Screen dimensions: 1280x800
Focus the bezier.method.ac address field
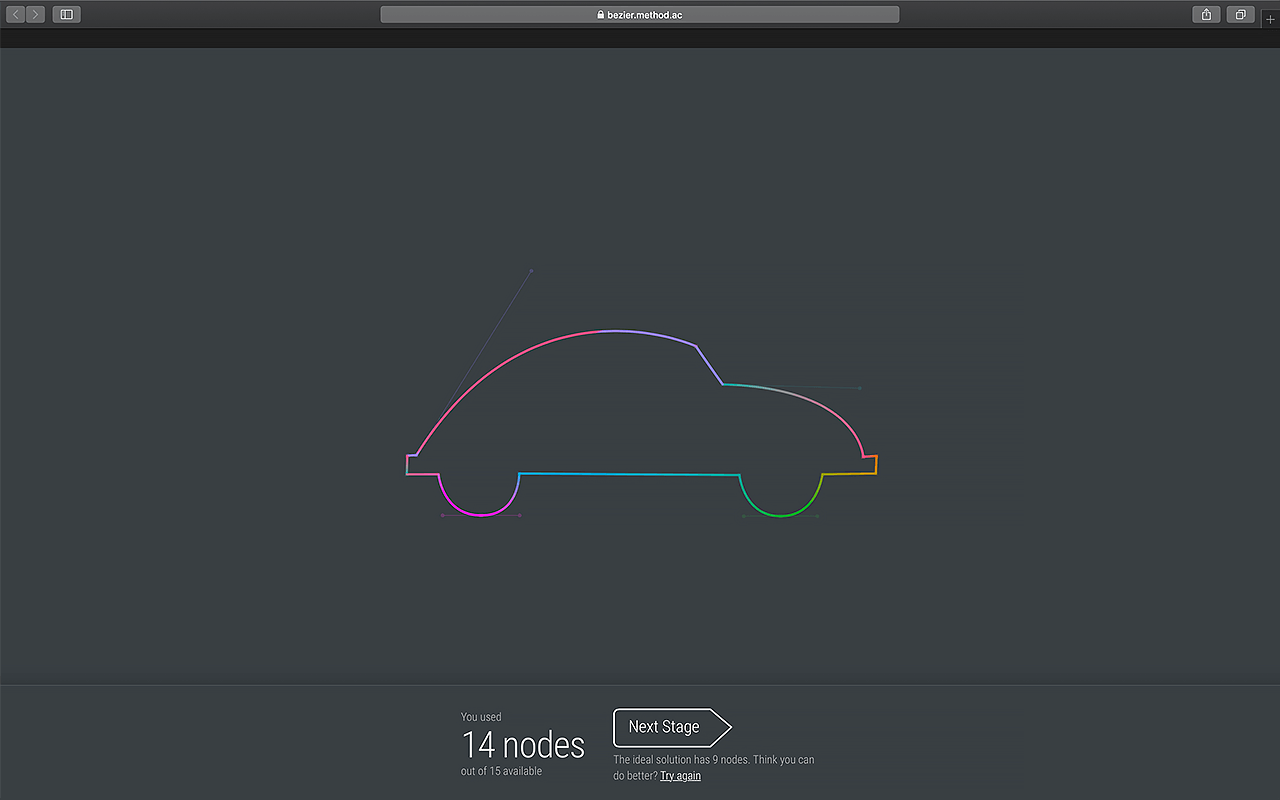point(640,15)
